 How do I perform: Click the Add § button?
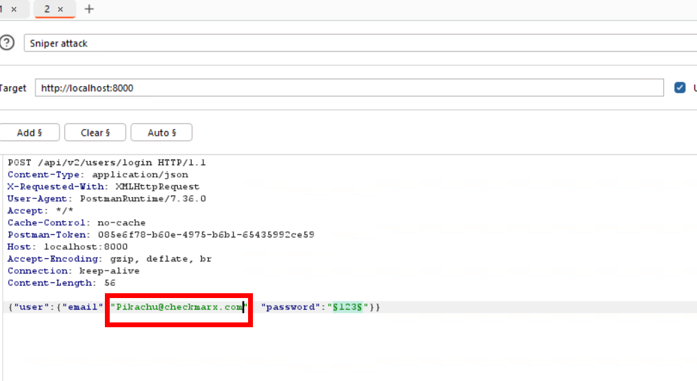point(29,132)
